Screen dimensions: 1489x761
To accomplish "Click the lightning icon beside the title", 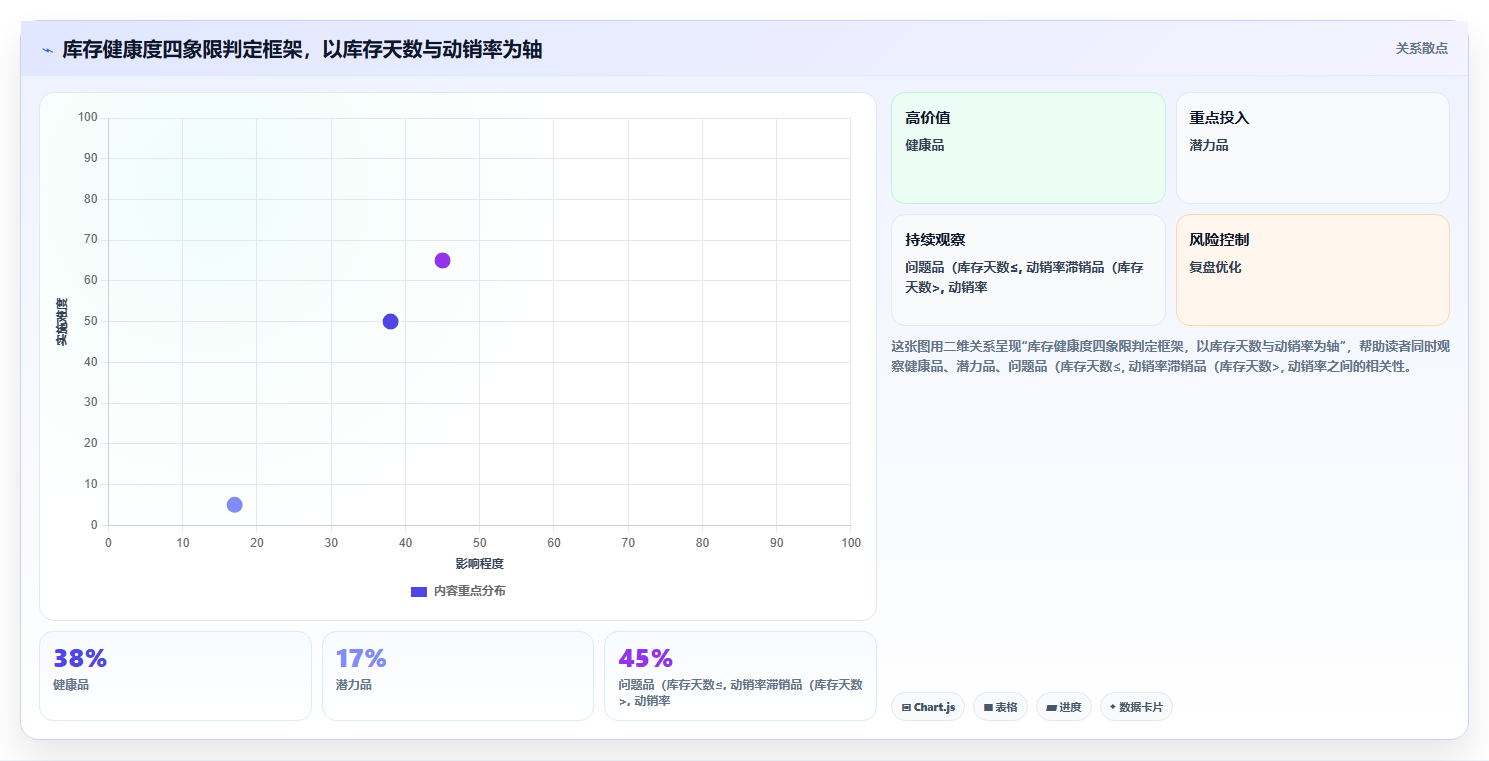I will point(47,50).
